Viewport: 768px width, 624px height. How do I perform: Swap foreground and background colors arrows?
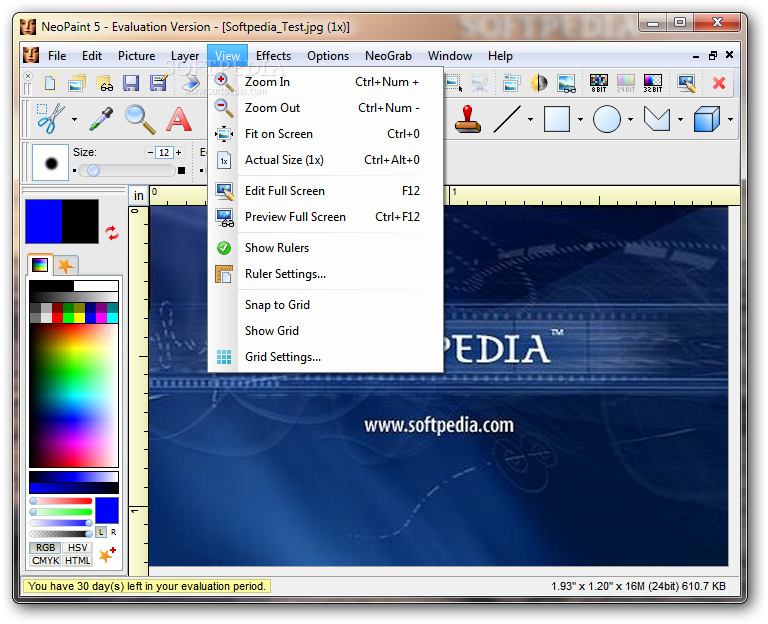tap(112, 233)
